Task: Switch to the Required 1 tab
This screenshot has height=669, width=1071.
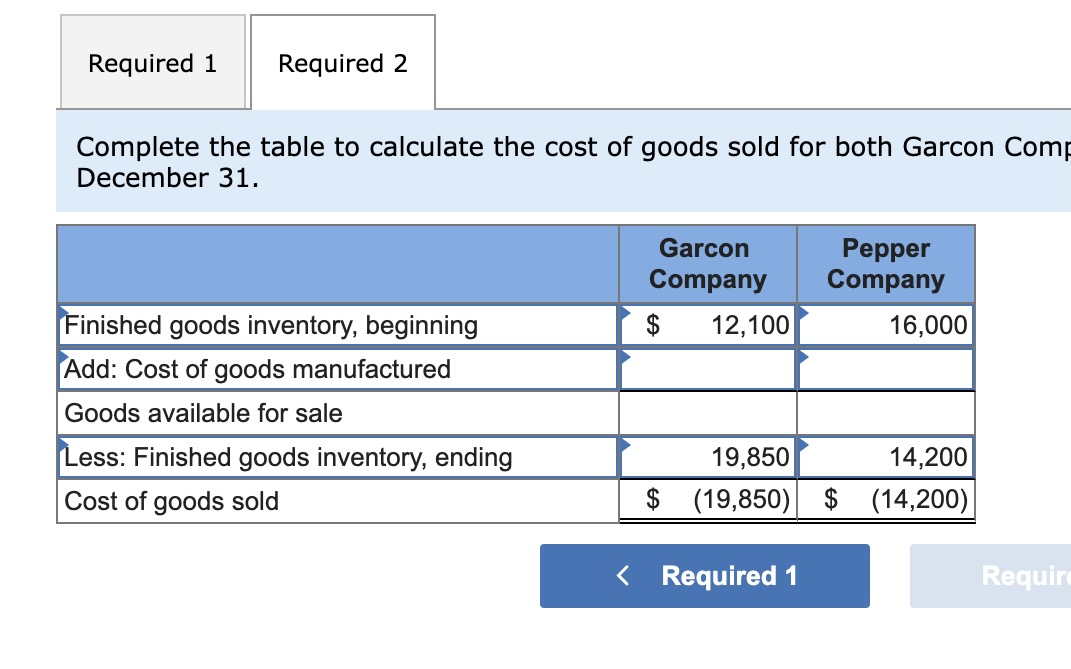Action: [152, 62]
